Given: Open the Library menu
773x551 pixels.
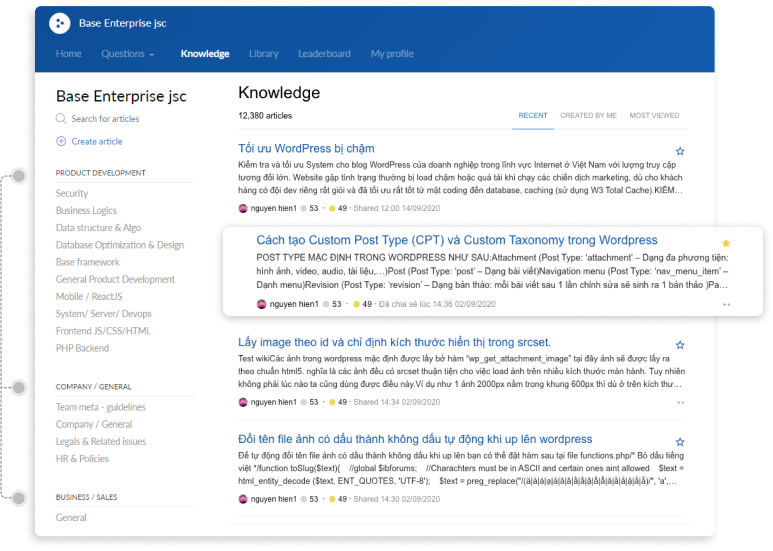Looking at the screenshot, I should (264, 54).
